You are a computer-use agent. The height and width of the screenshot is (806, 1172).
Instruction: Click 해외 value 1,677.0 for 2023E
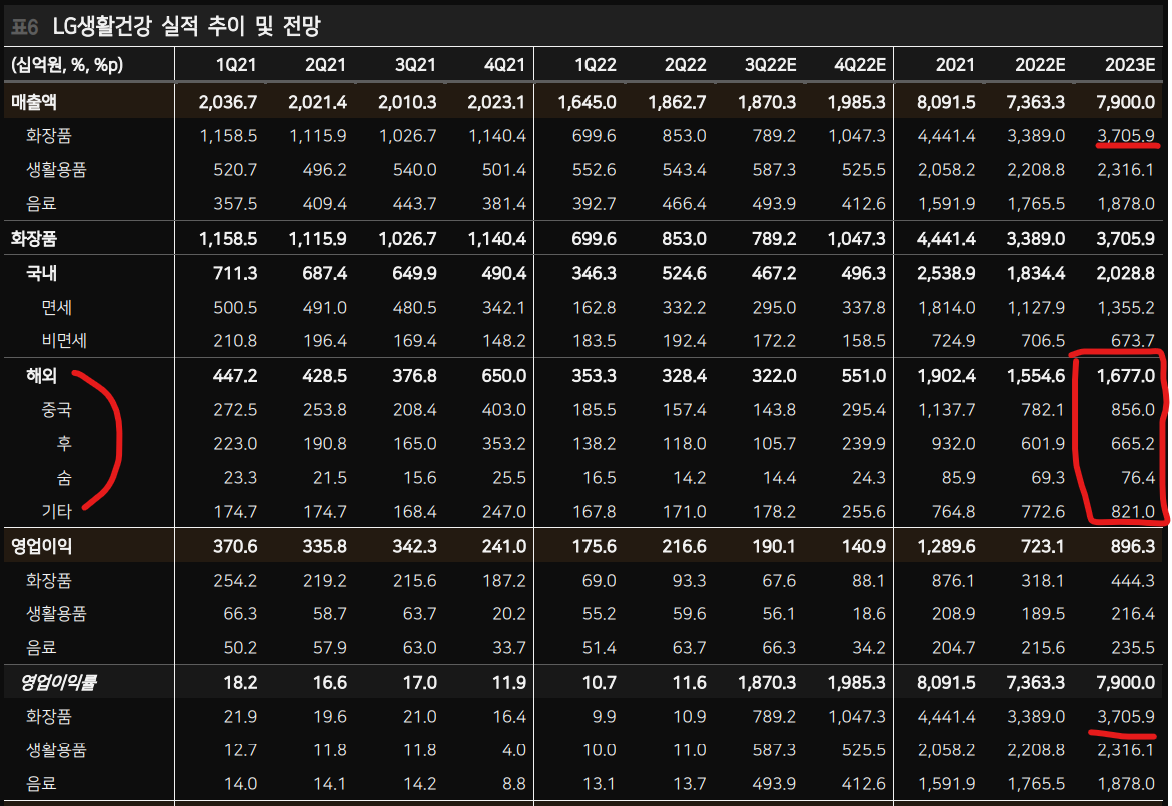tap(1126, 375)
